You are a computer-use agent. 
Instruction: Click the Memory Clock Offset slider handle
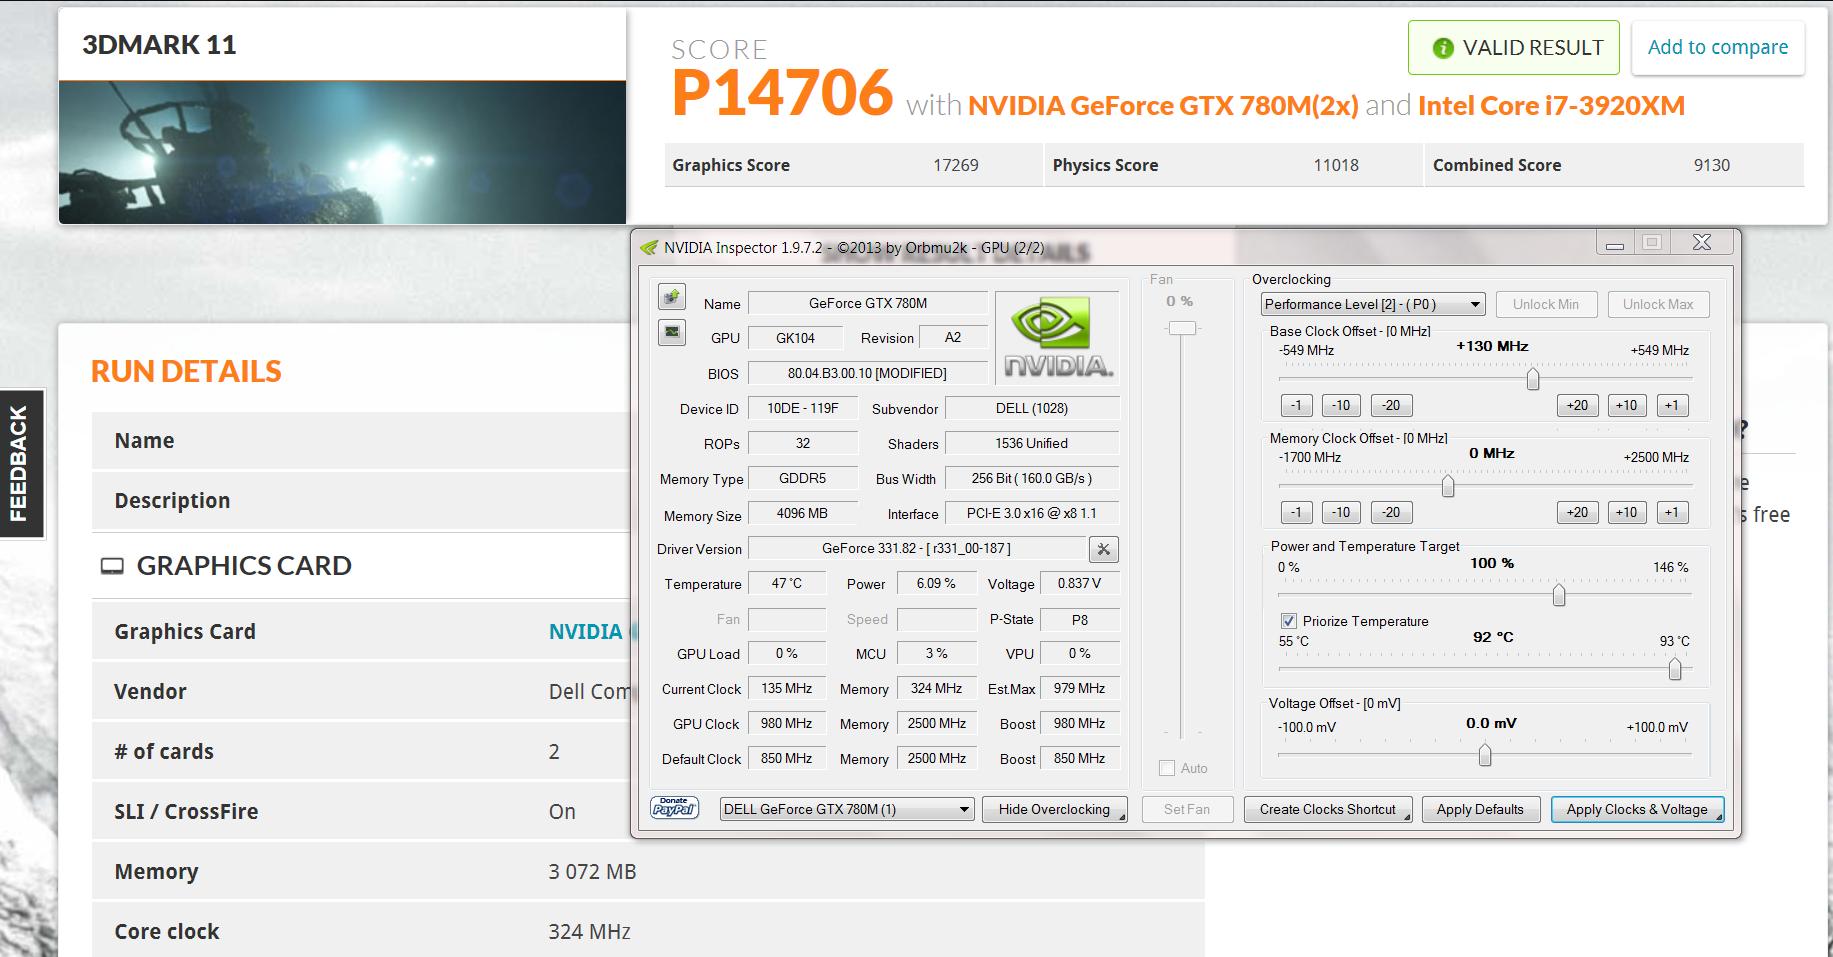[1447, 486]
